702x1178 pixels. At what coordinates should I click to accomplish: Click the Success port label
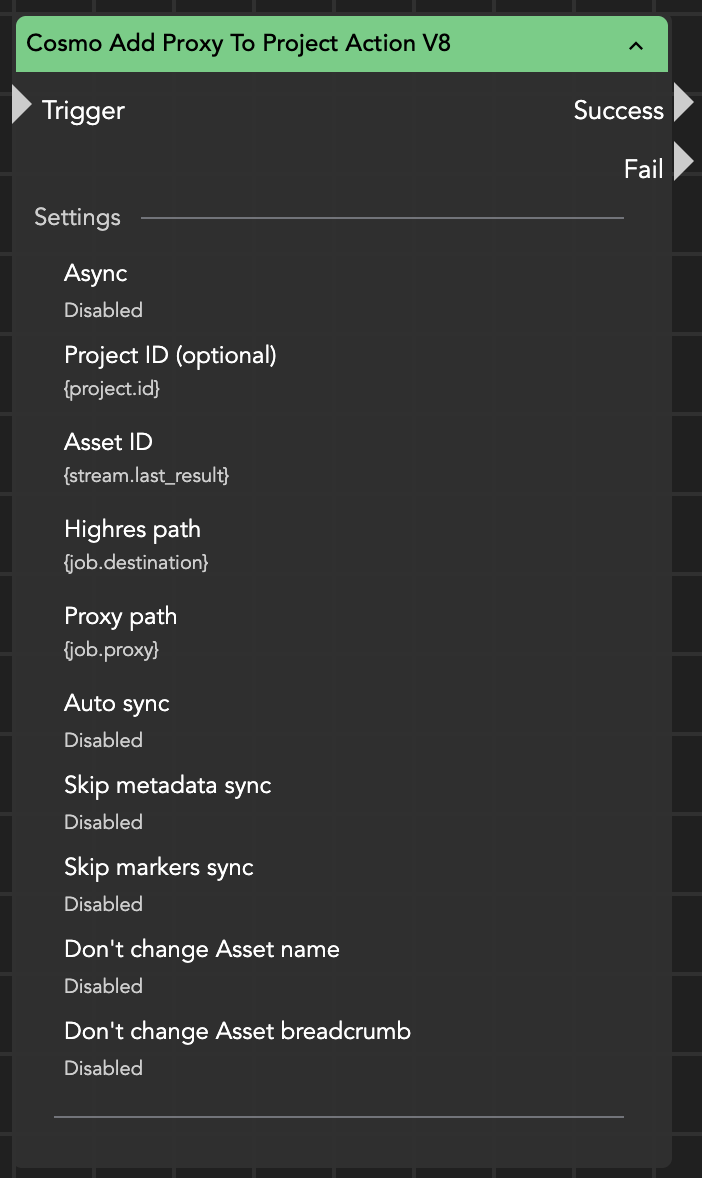[618, 110]
